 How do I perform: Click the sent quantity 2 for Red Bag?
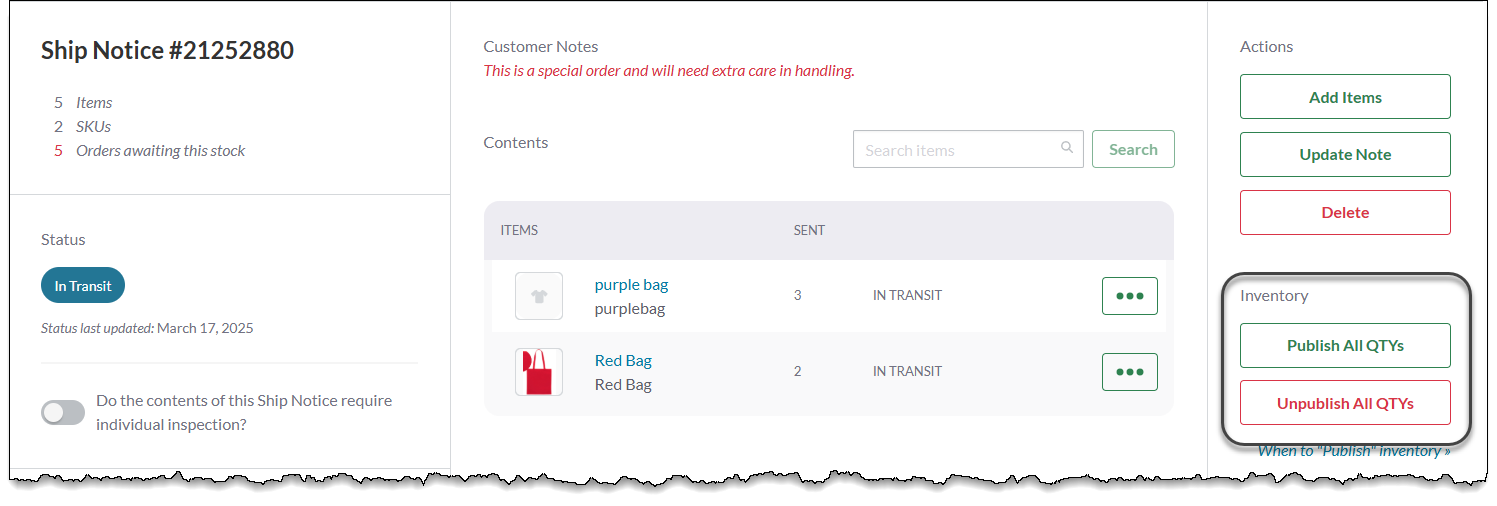pyautogui.click(x=797, y=372)
